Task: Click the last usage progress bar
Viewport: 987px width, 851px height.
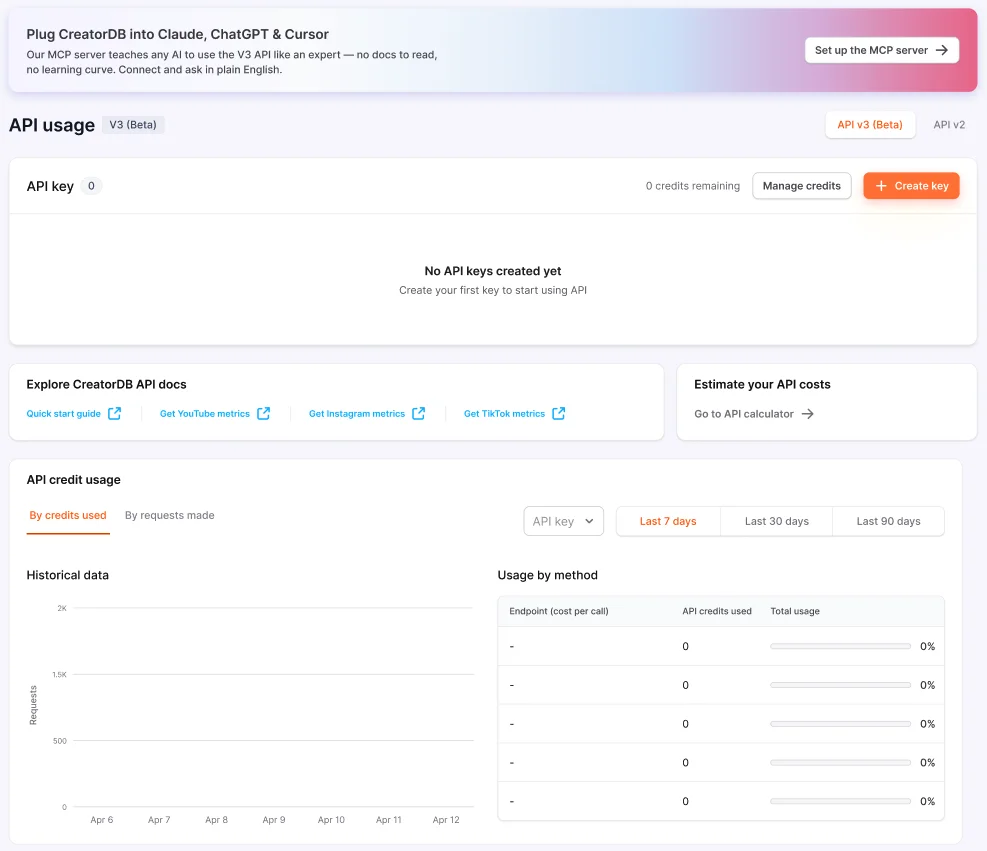Action: (840, 801)
